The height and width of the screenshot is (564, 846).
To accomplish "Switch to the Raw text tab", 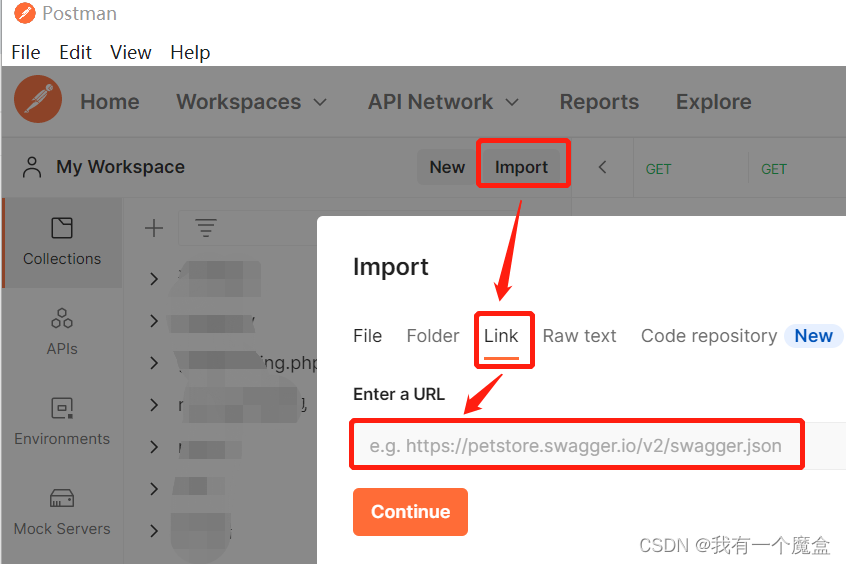I will point(579,336).
